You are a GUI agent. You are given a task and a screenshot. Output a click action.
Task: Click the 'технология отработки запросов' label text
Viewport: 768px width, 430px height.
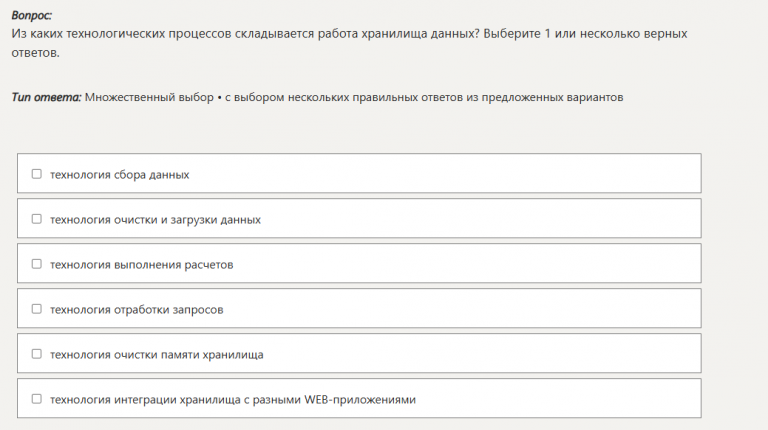(136, 309)
